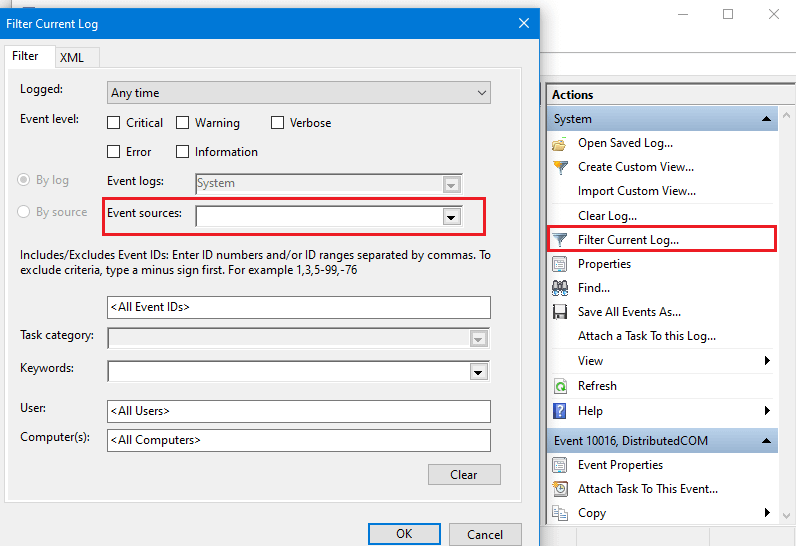This screenshot has height=546, width=796.
Task: Confirm the filter with OK button
Action: (x=404, y=534)
